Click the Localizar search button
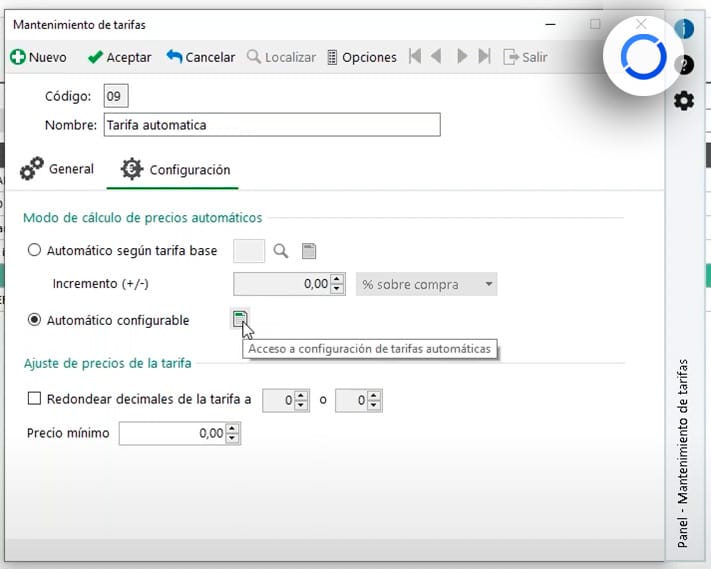The width and height of the screenshot is (711, 569). coord(281,57)
